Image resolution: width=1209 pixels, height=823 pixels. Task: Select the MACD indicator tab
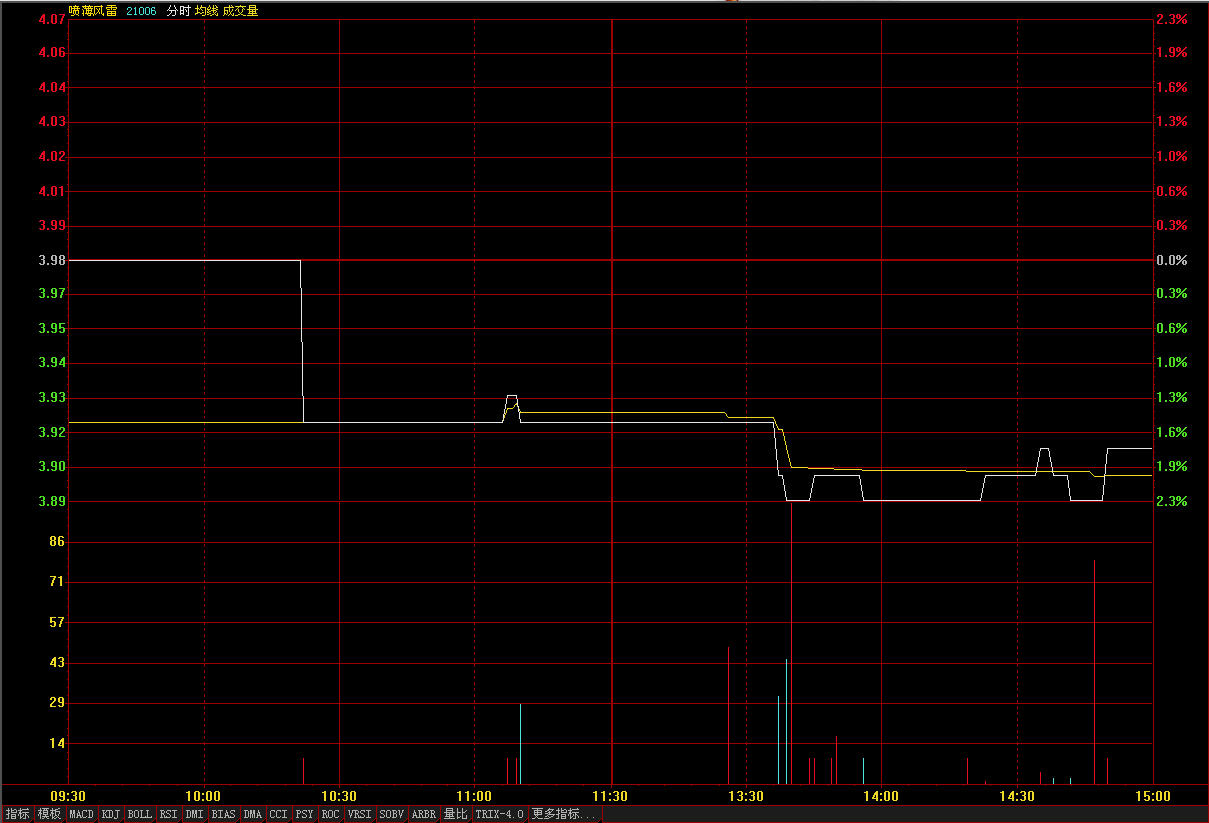point(81,814)
